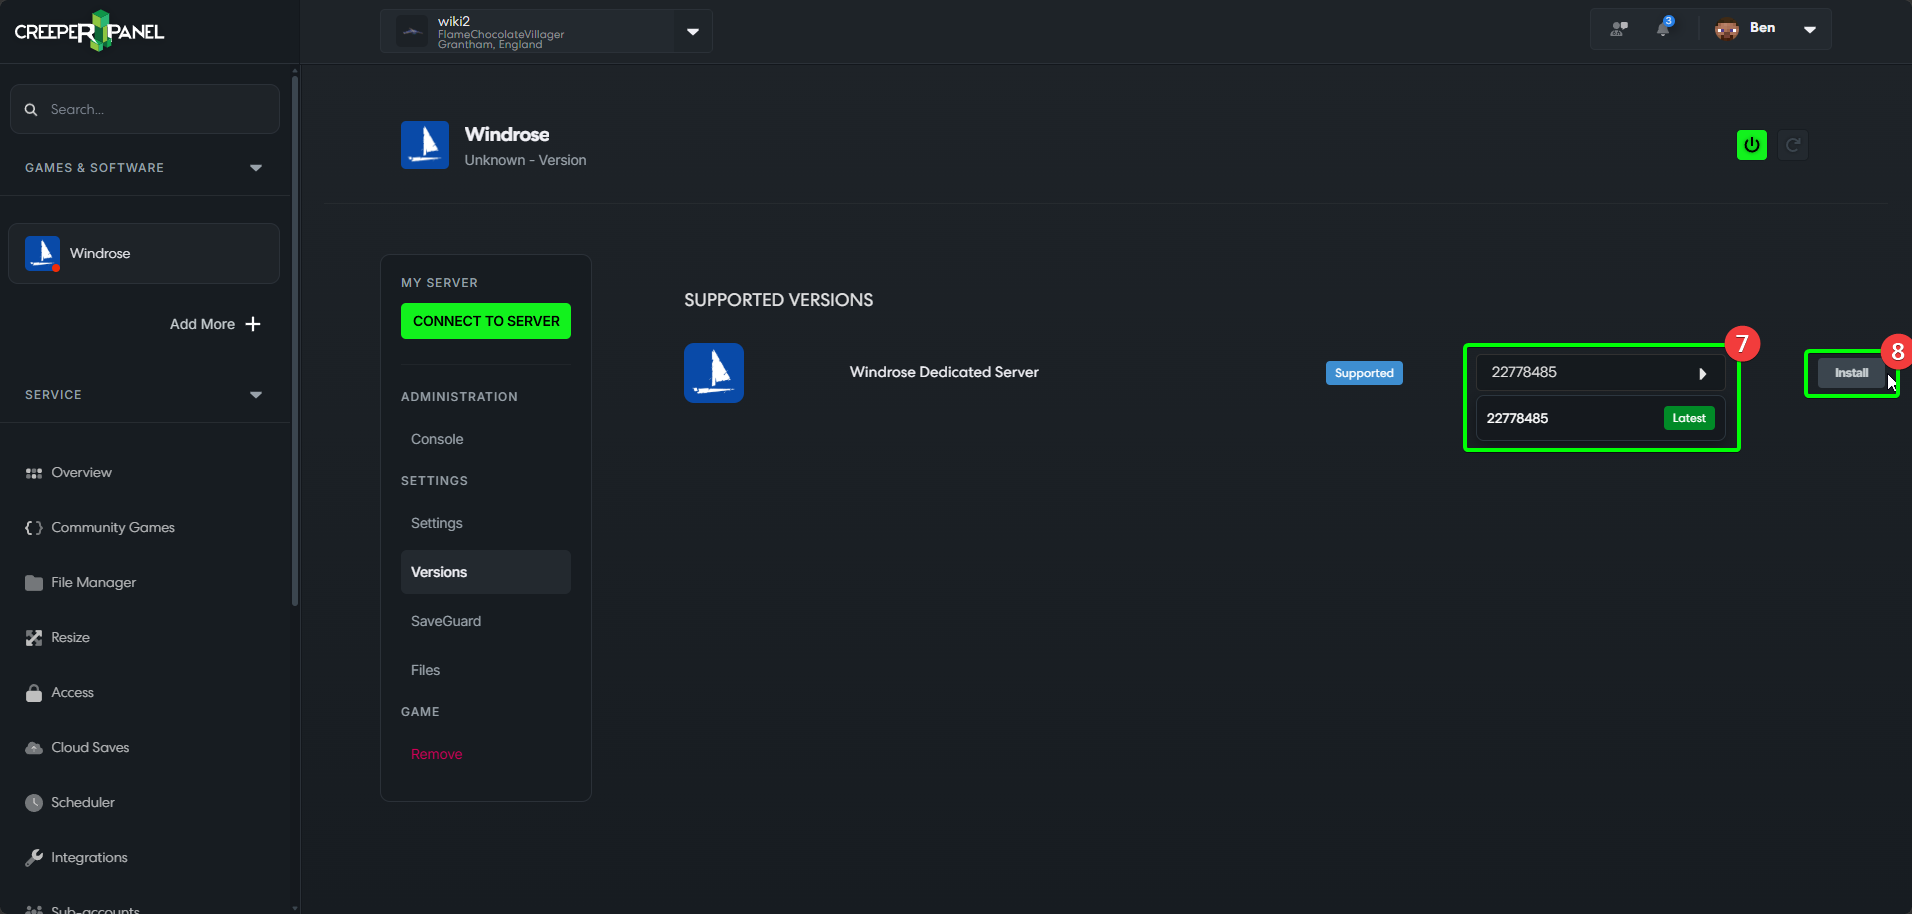Screen dimensions: 1912x914
Task: Click the CONNECT TO SERVER button
Action: [485, 320]
